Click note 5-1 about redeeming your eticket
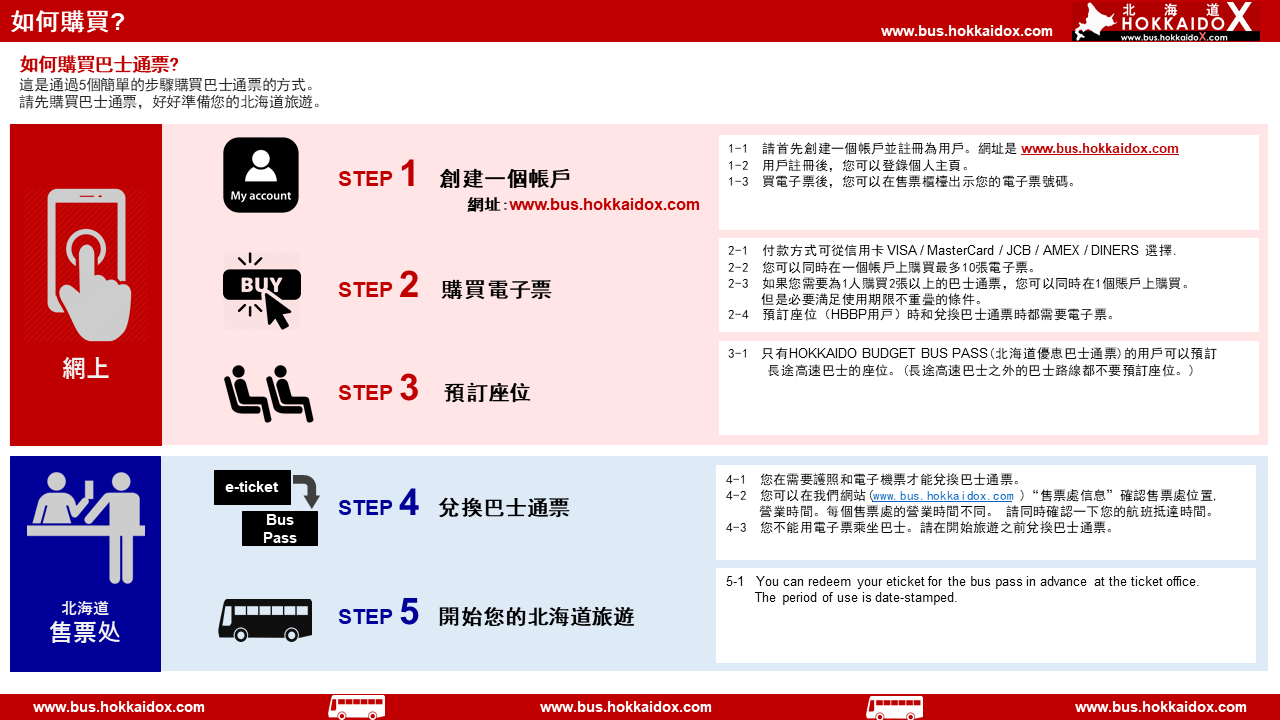Screen dimensions: 1280x720 [x=963, y=581]
